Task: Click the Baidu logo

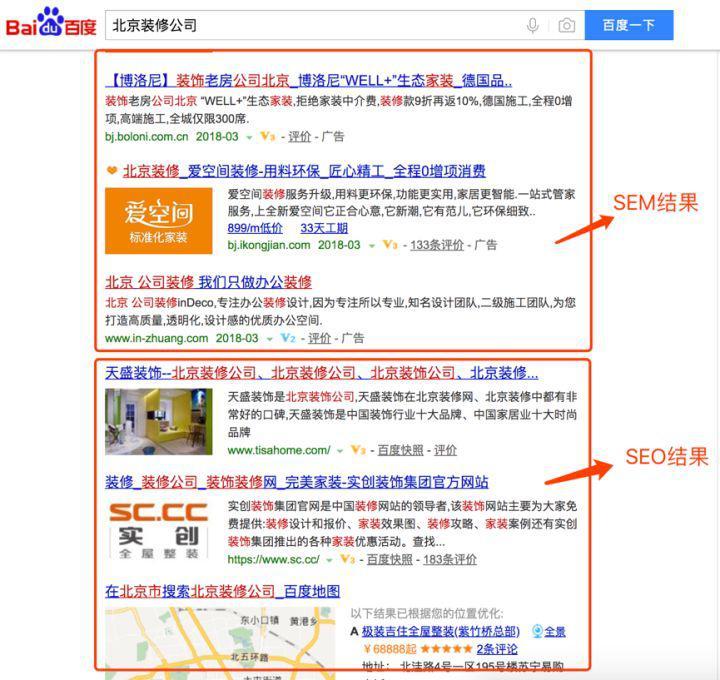Action: pyautogui.click(x=51, y=22)
